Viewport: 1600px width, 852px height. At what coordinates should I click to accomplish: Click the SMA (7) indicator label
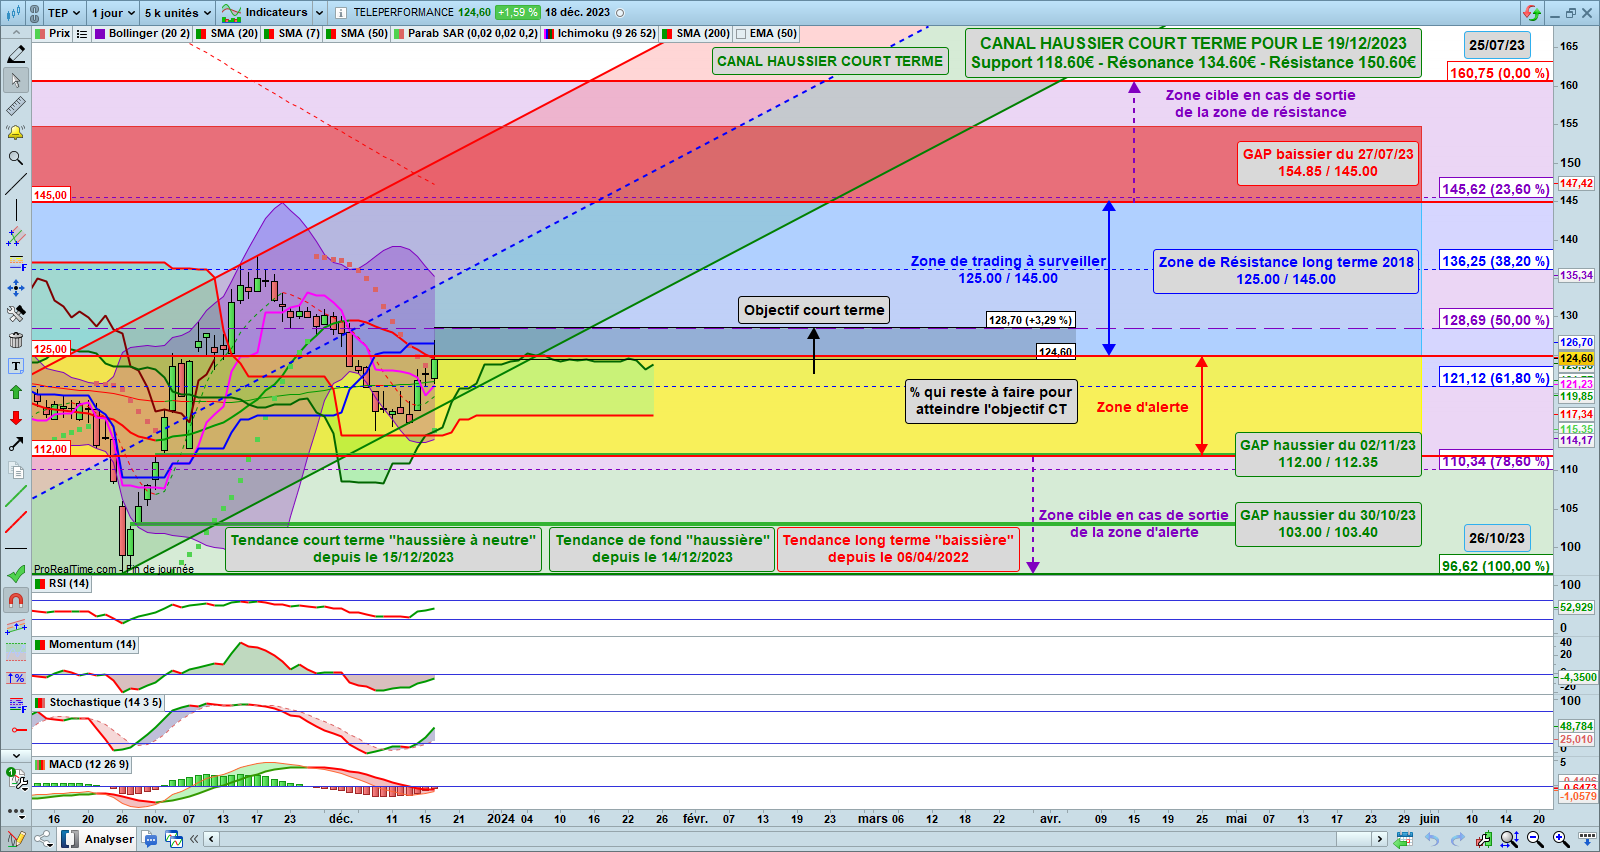click(x=292, y=34)
